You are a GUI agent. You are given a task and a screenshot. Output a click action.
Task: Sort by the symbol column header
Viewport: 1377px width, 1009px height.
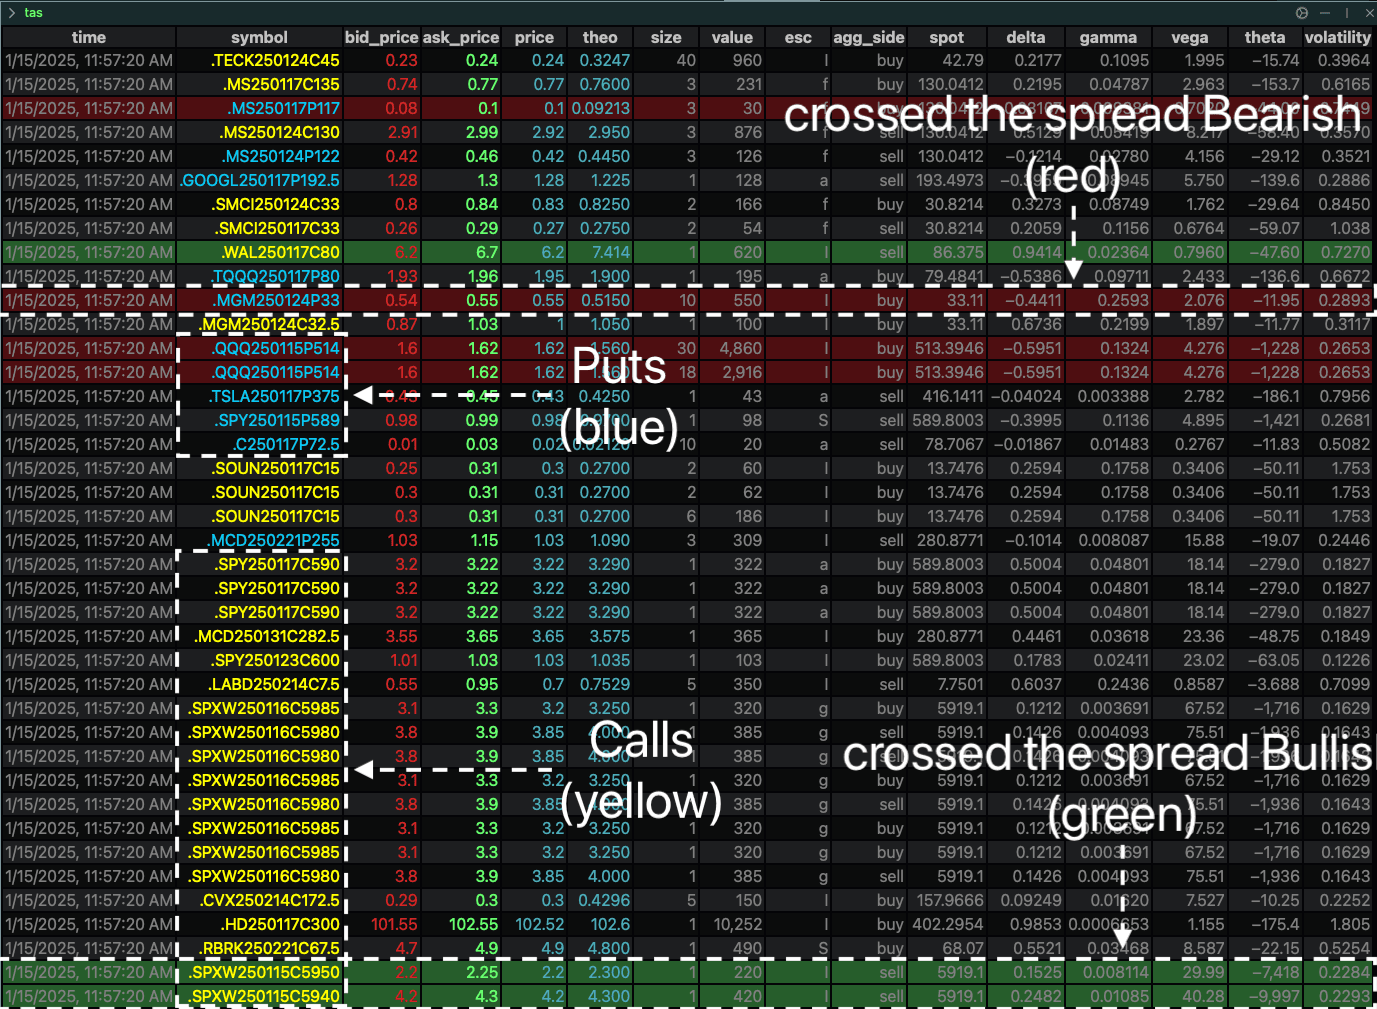(x=259, y=37)
